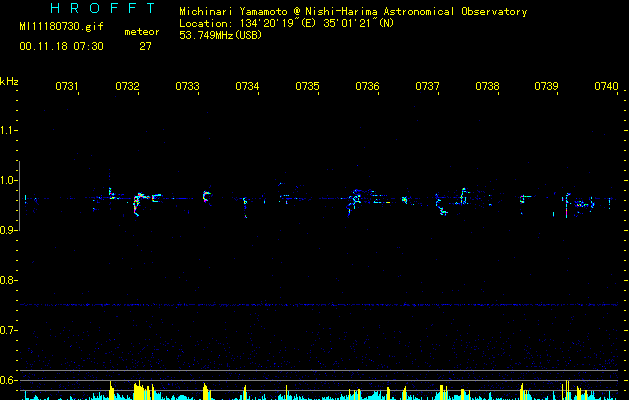Click the 0.8 frequency axis label
Viewport: 629px width, 400px height.
7,280
